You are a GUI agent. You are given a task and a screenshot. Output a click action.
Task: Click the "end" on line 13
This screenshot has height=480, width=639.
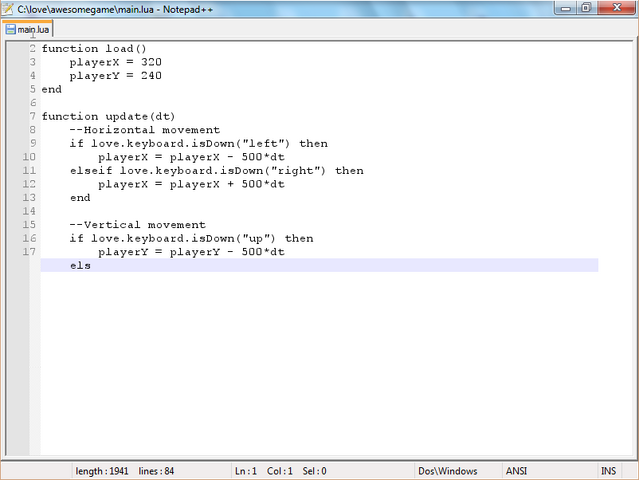(80, 198)
